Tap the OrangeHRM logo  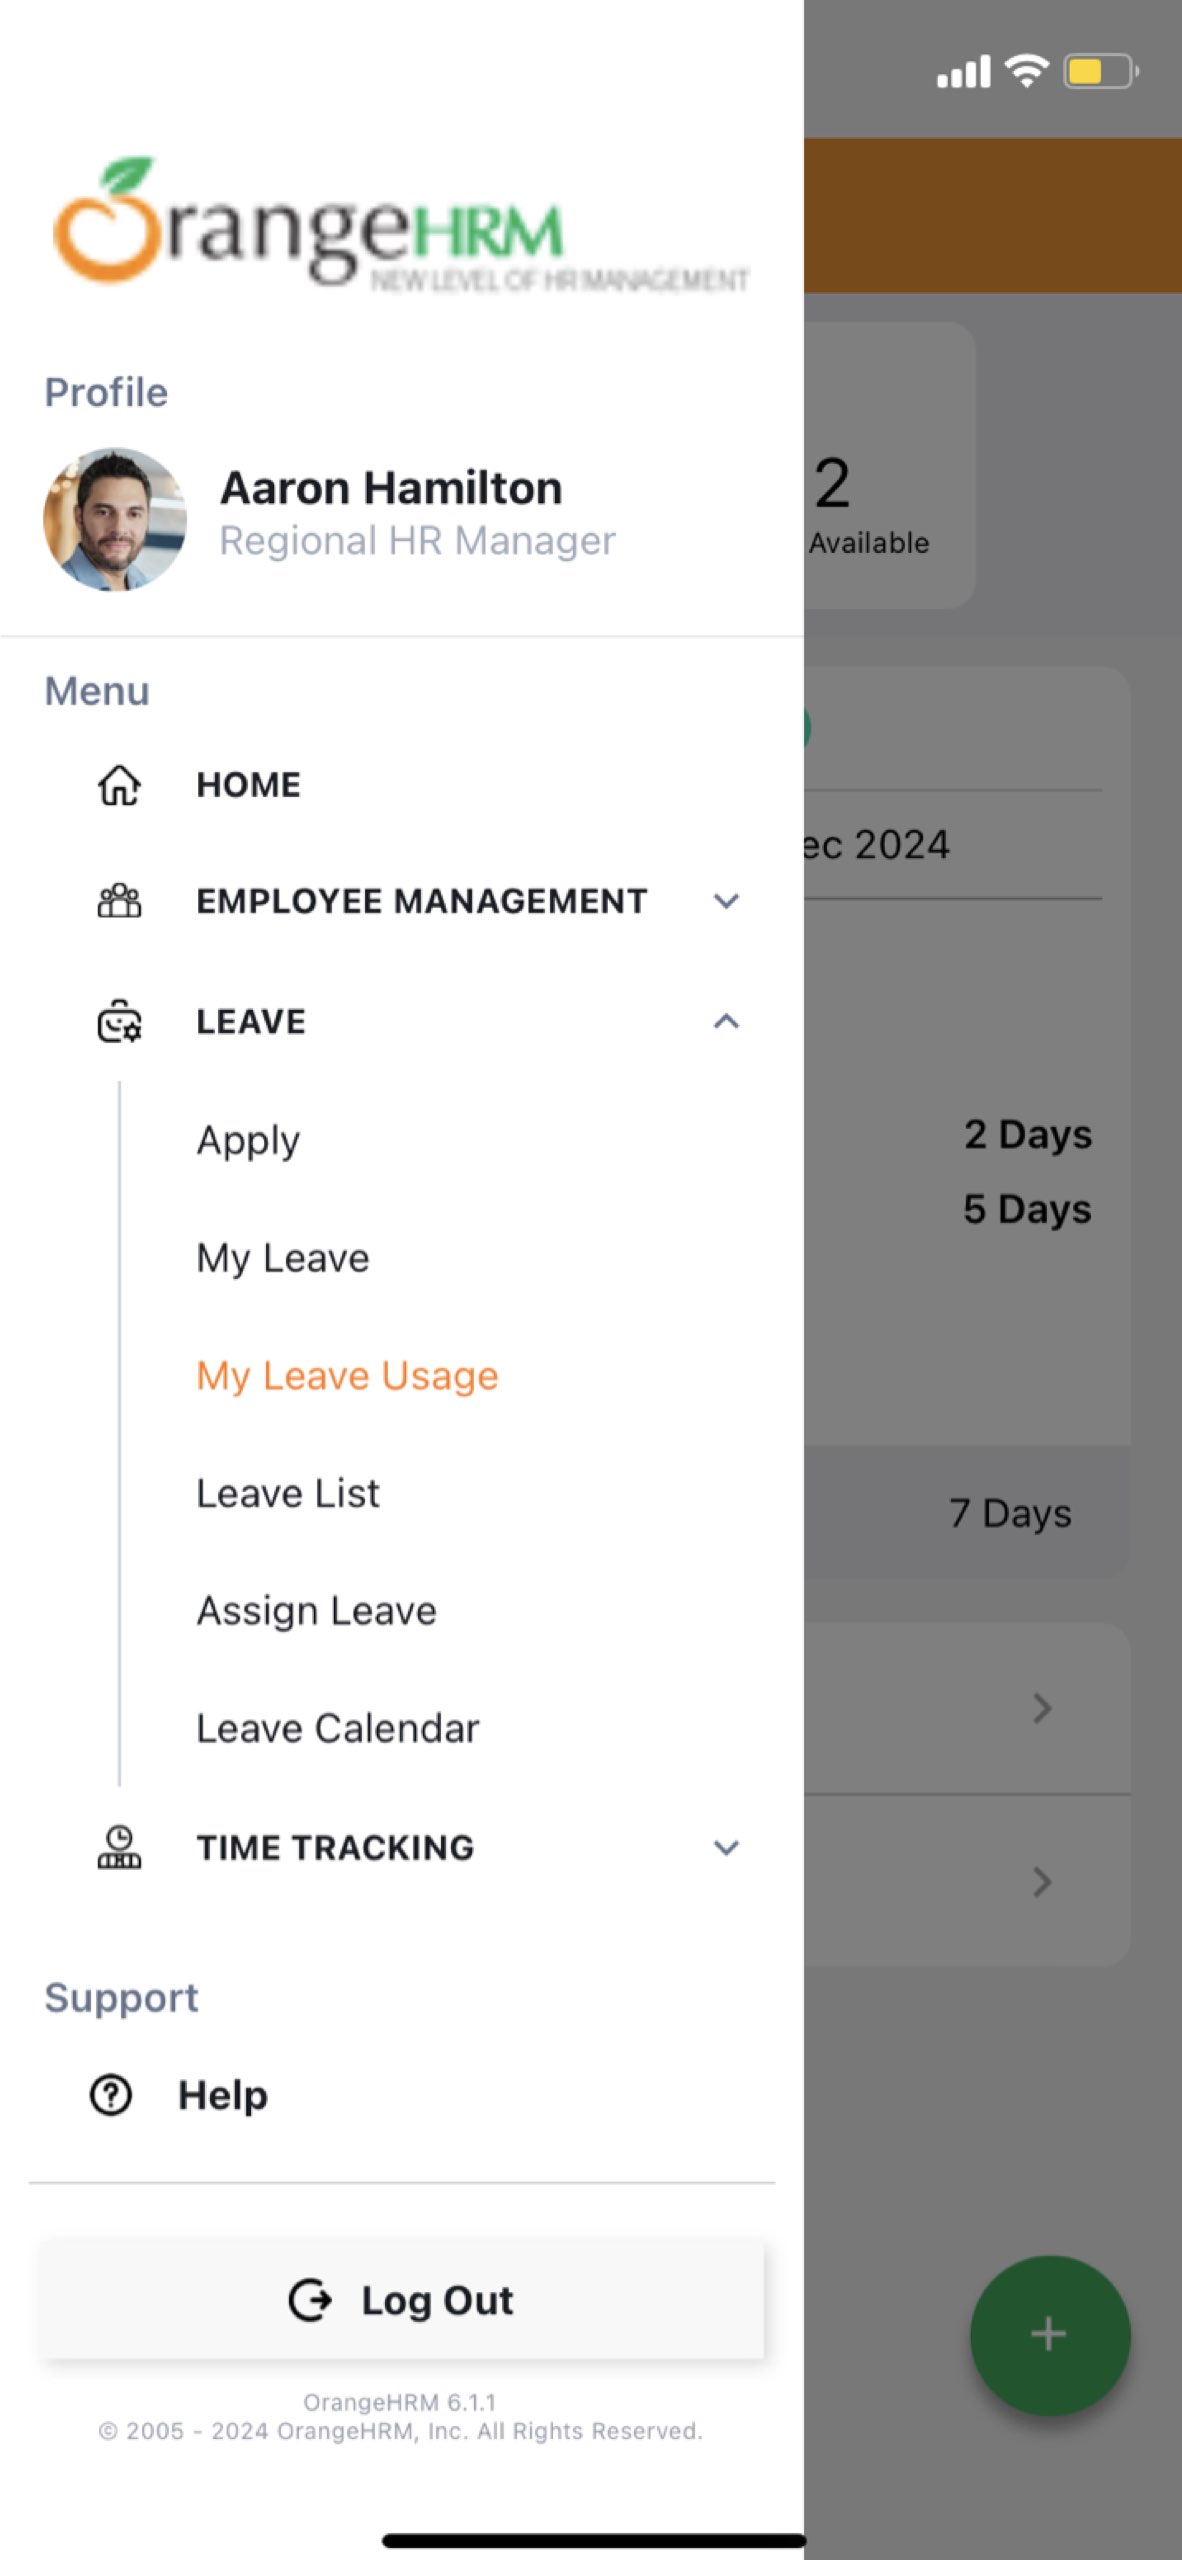pos(400,227)
